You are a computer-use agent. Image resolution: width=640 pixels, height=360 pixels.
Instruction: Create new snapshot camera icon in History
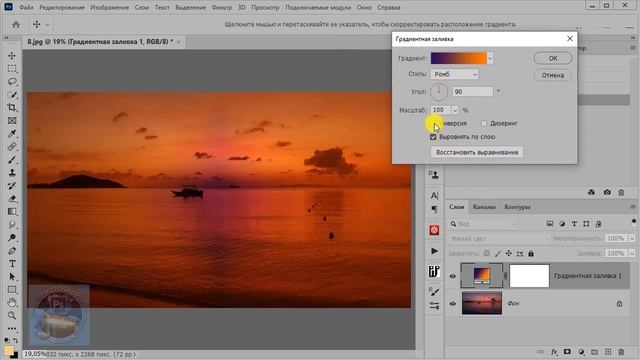coord(607,192)
